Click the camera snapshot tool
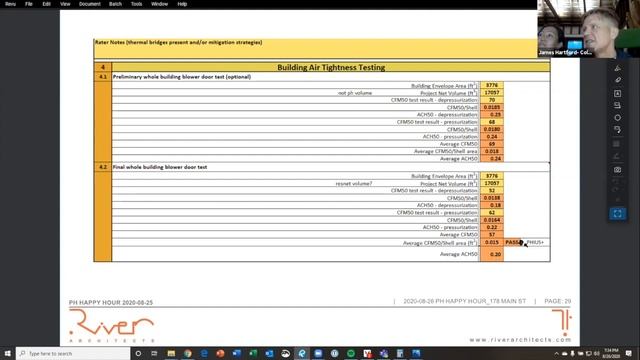The height and width of the screenshot is (360, 640). tap(618, 169)
